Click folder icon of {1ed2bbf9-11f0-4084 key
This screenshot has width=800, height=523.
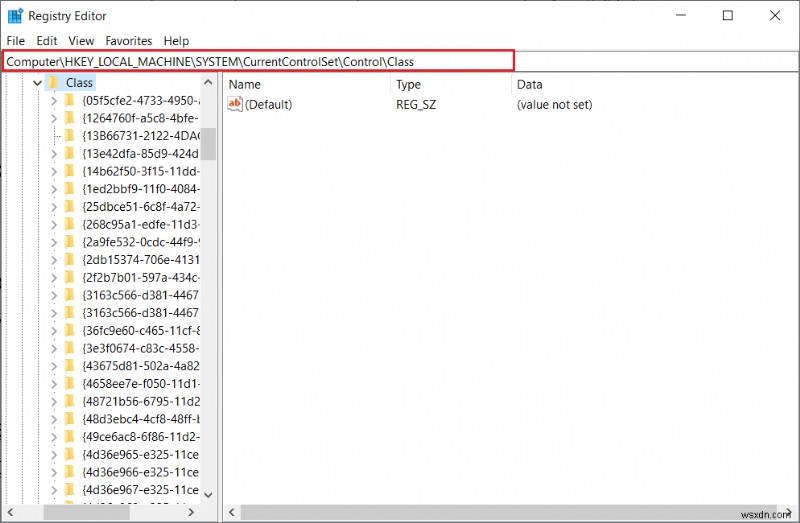70,189
